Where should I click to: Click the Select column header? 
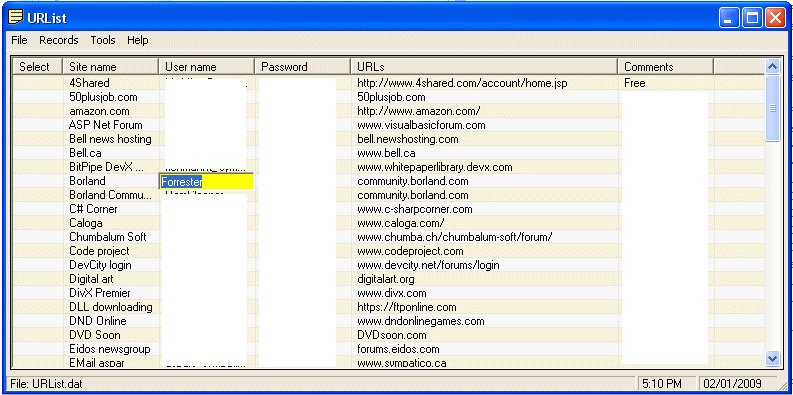[37, 67]
